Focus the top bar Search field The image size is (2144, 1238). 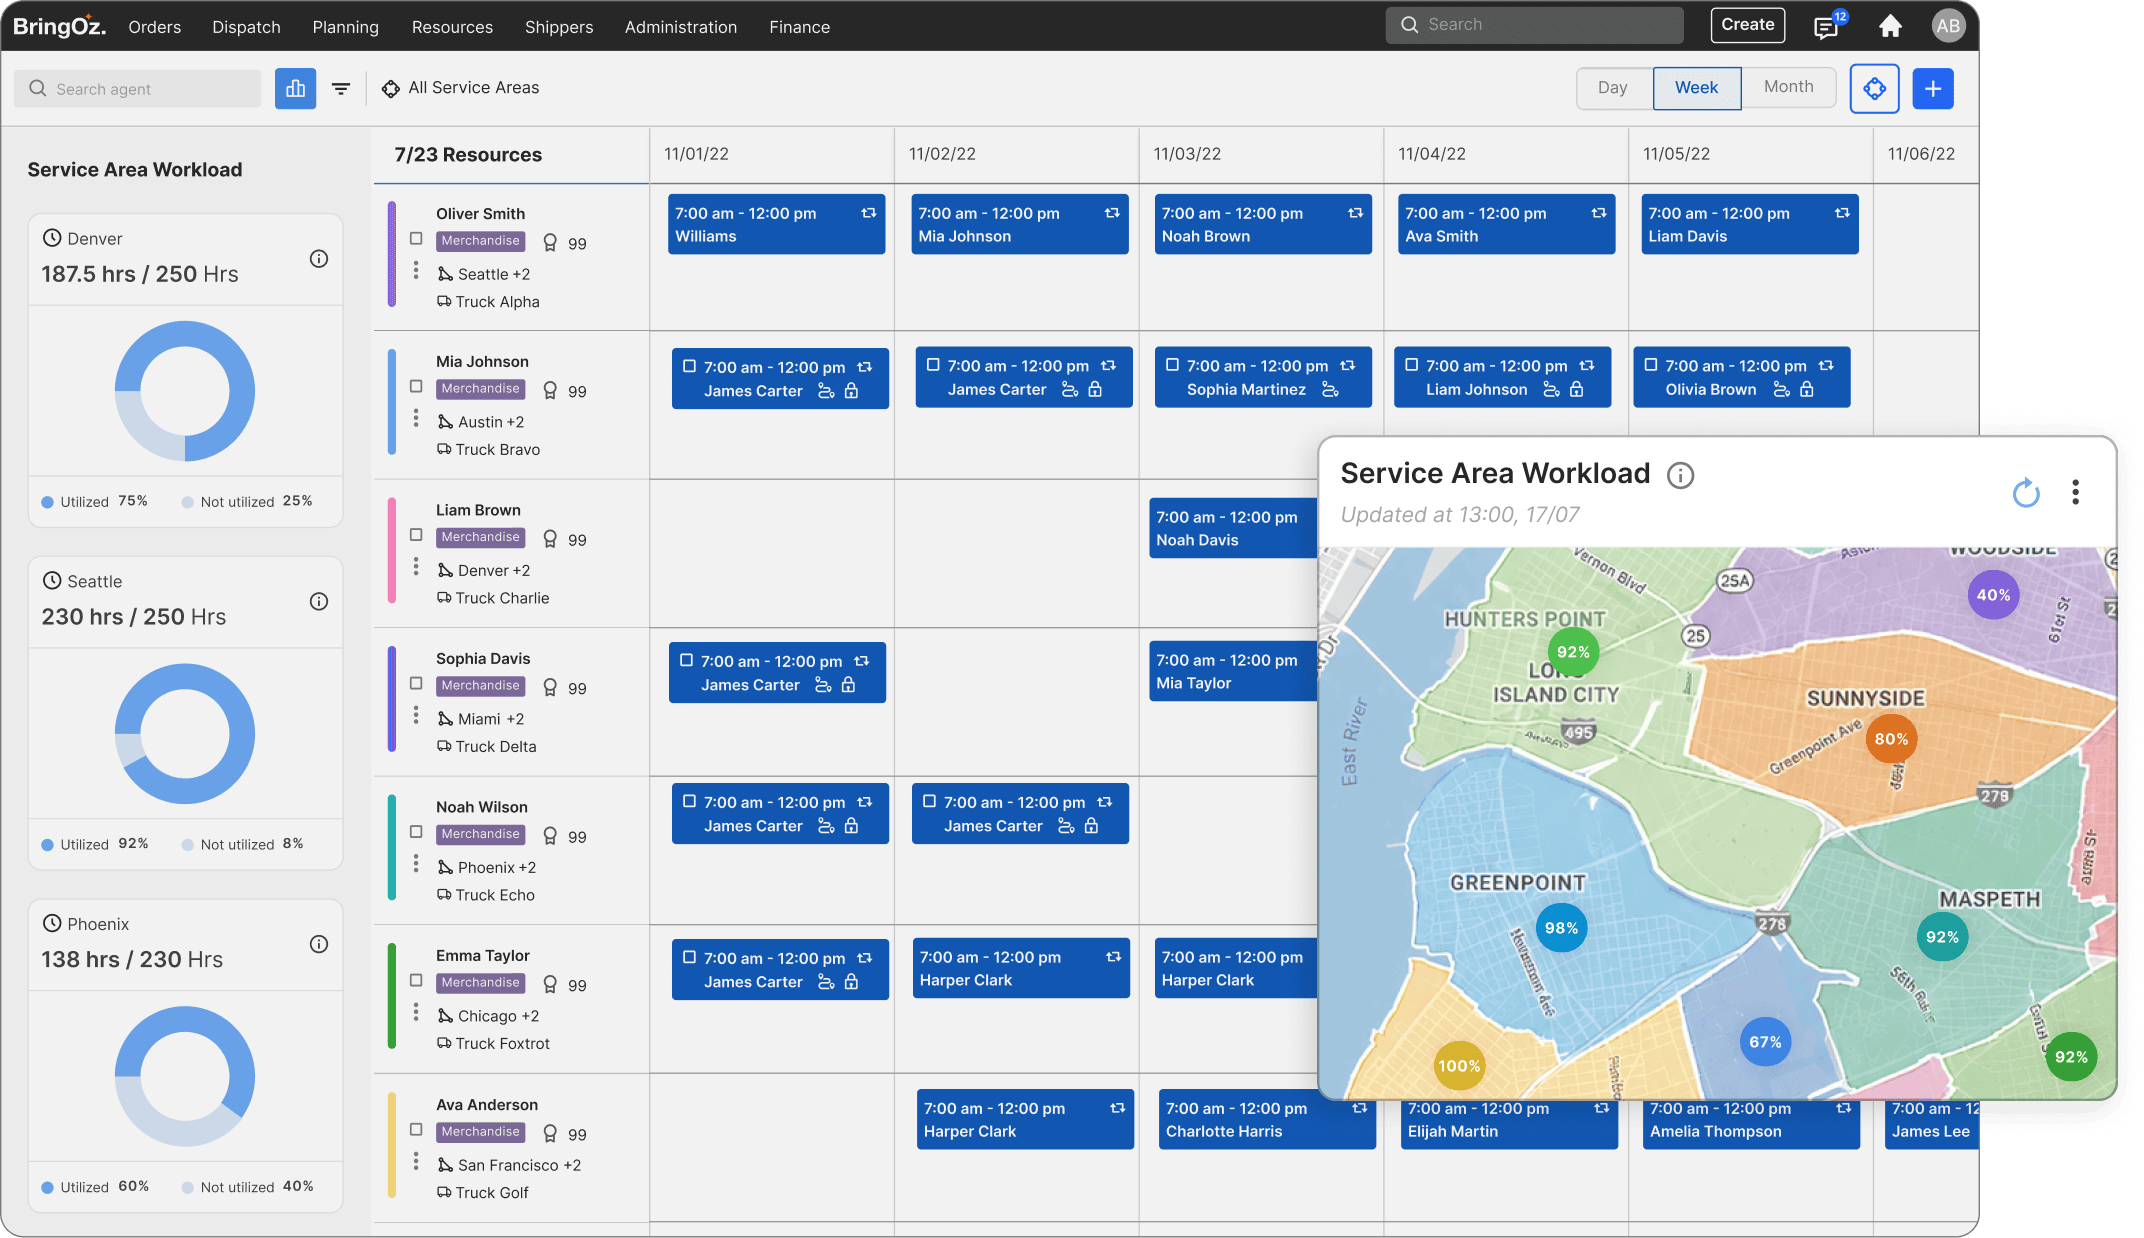(x=1534, y=25)
